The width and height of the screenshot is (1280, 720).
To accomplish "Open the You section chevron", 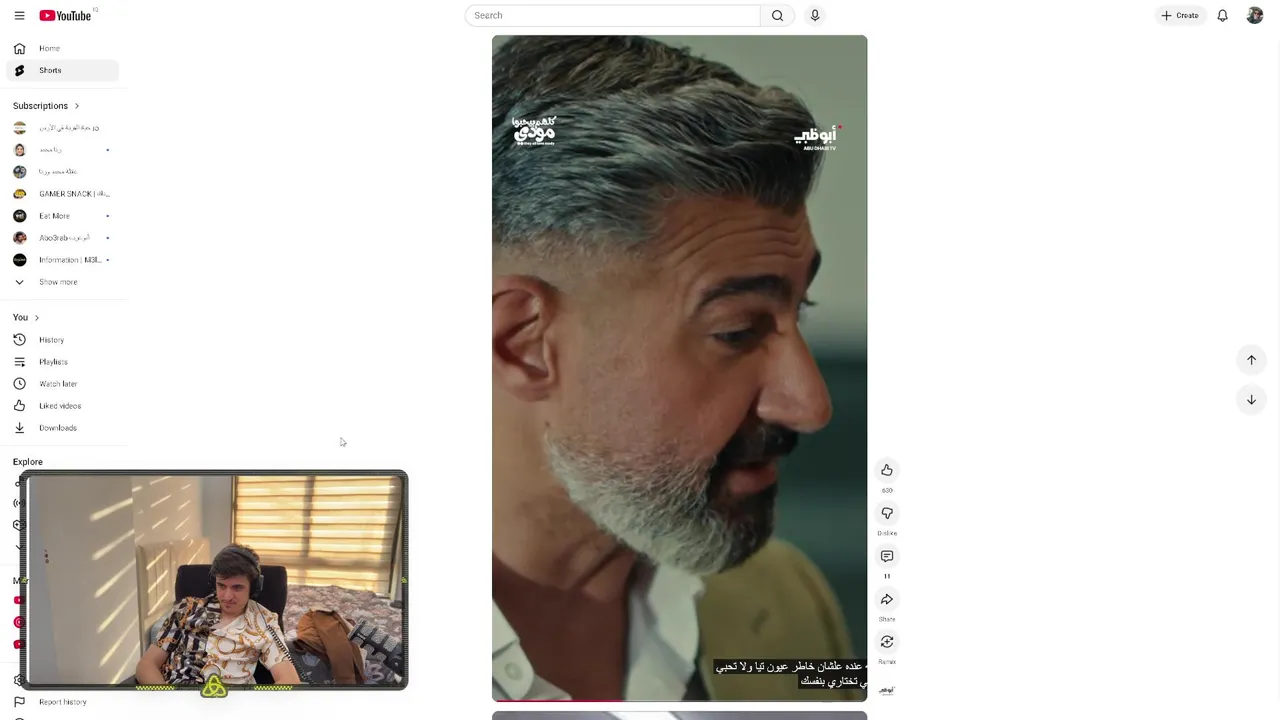I will (x=37, y=317).
